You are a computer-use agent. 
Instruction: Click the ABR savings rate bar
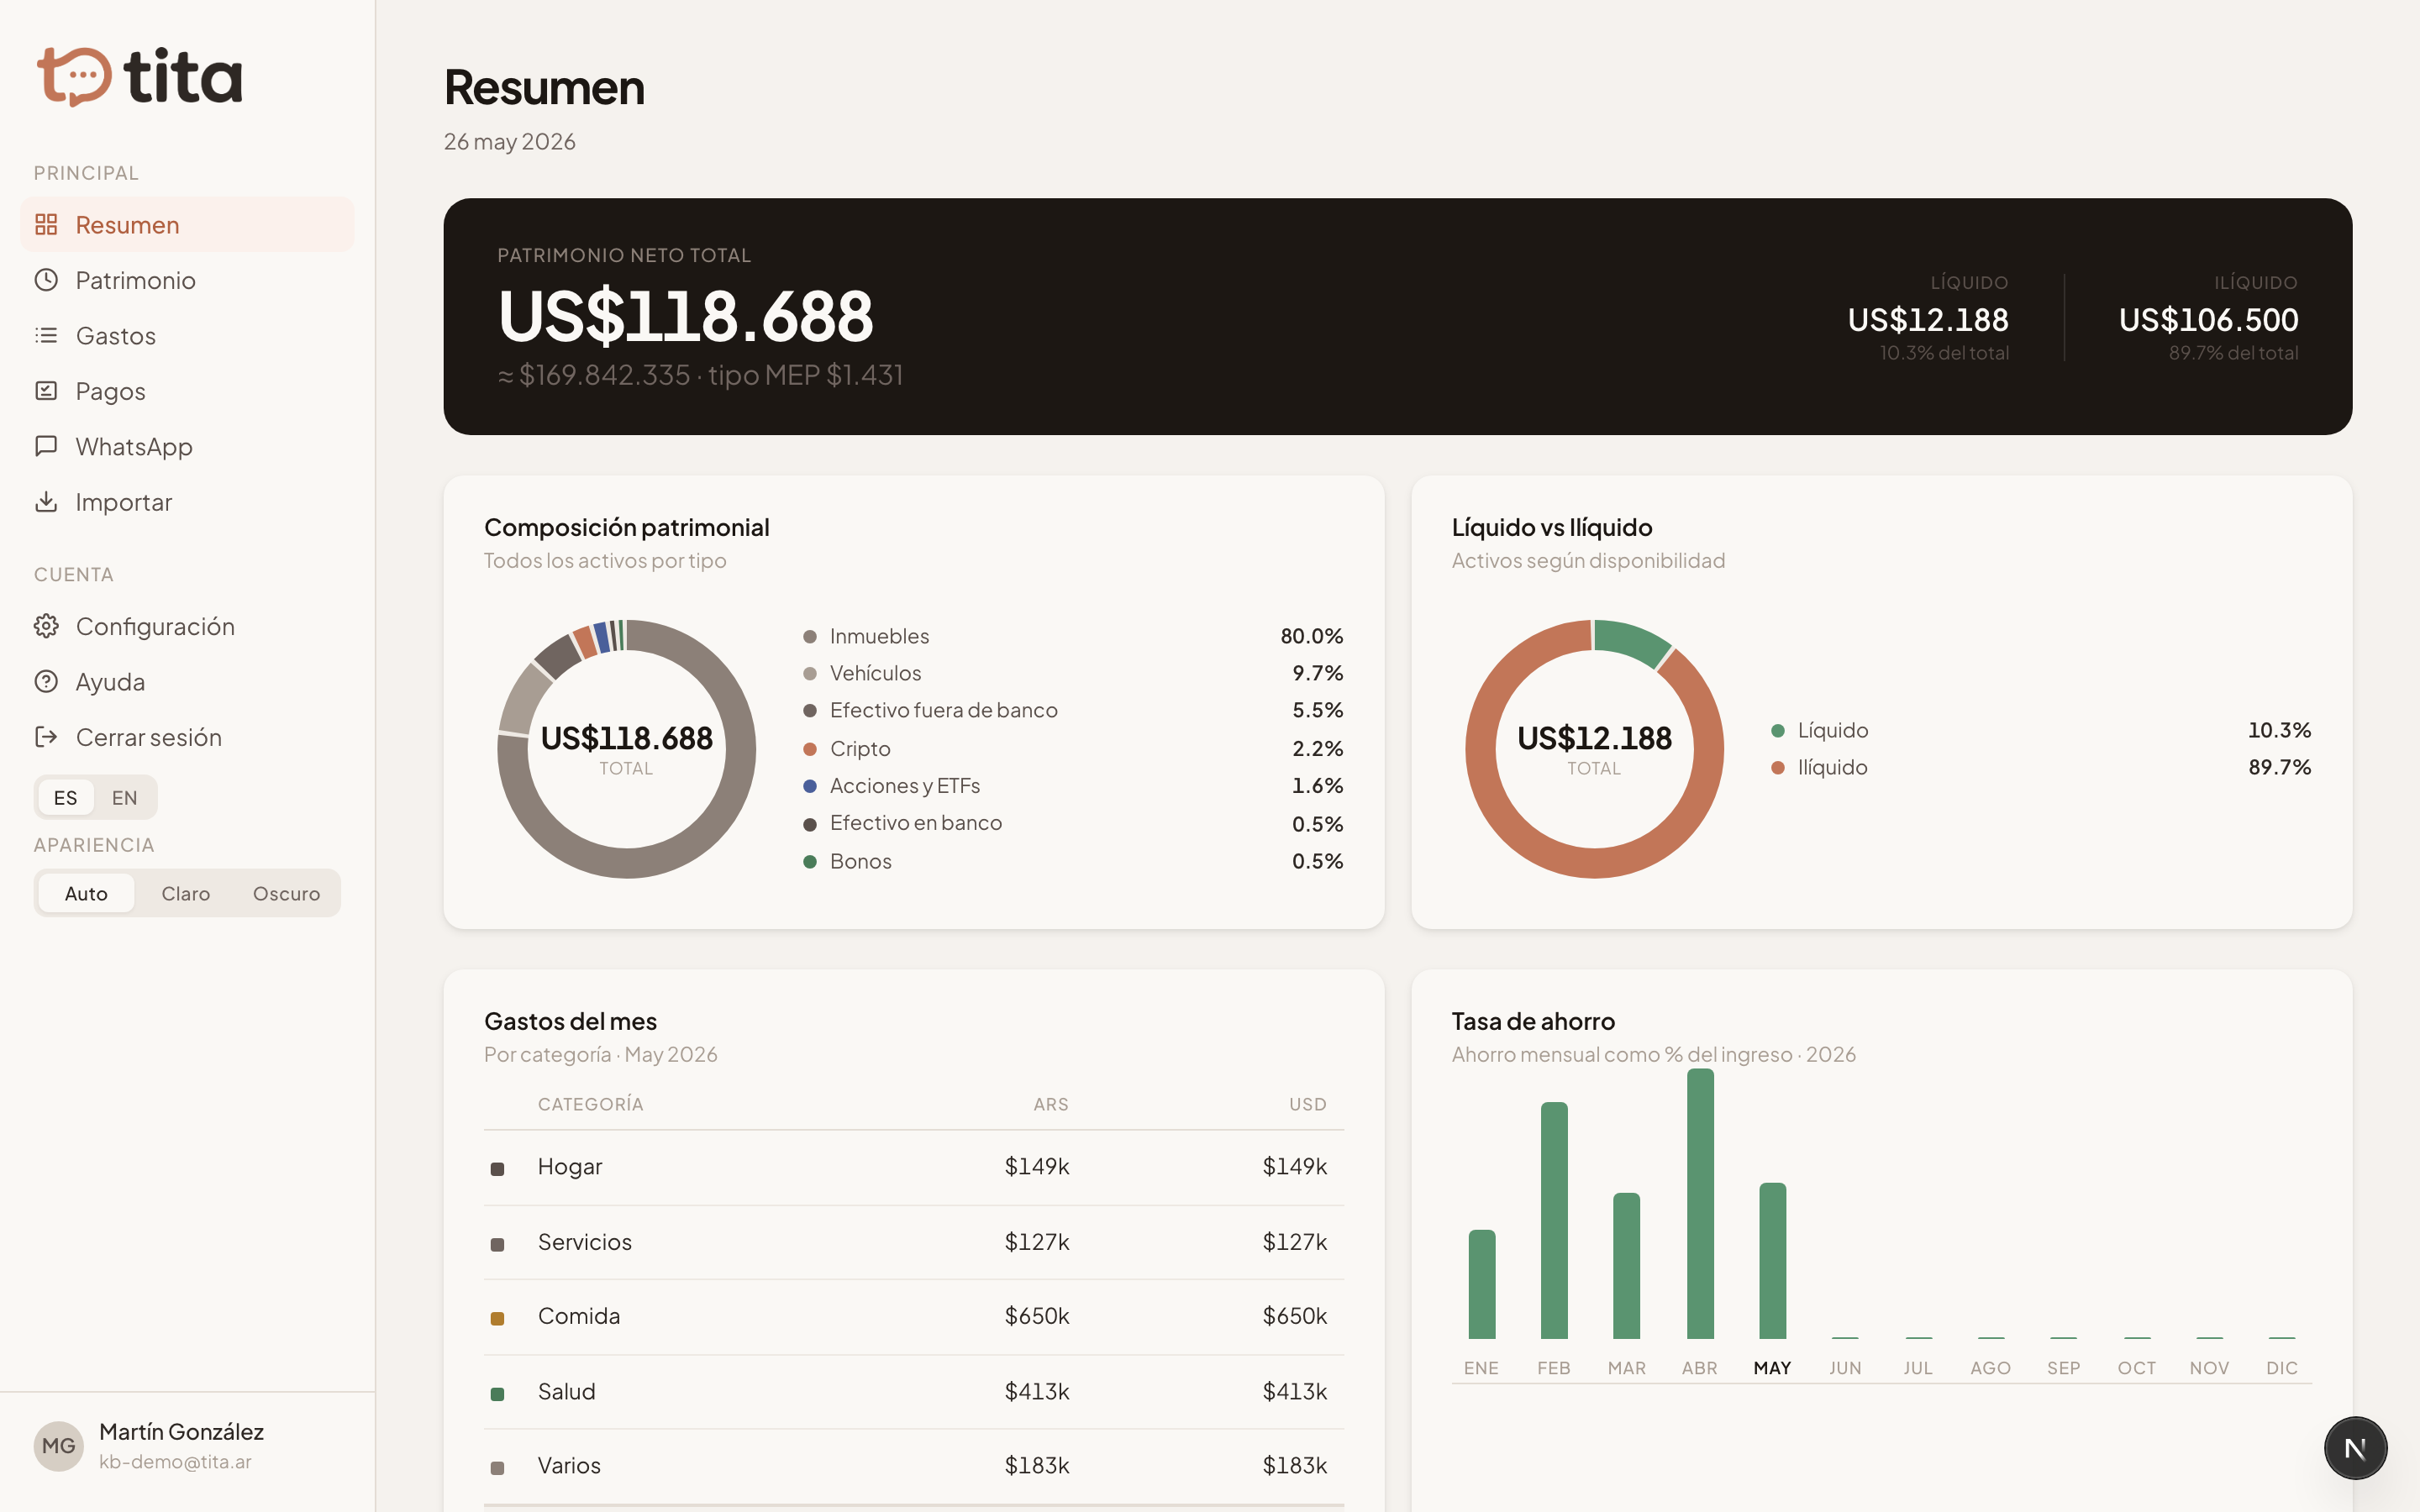[1700, 1204]
